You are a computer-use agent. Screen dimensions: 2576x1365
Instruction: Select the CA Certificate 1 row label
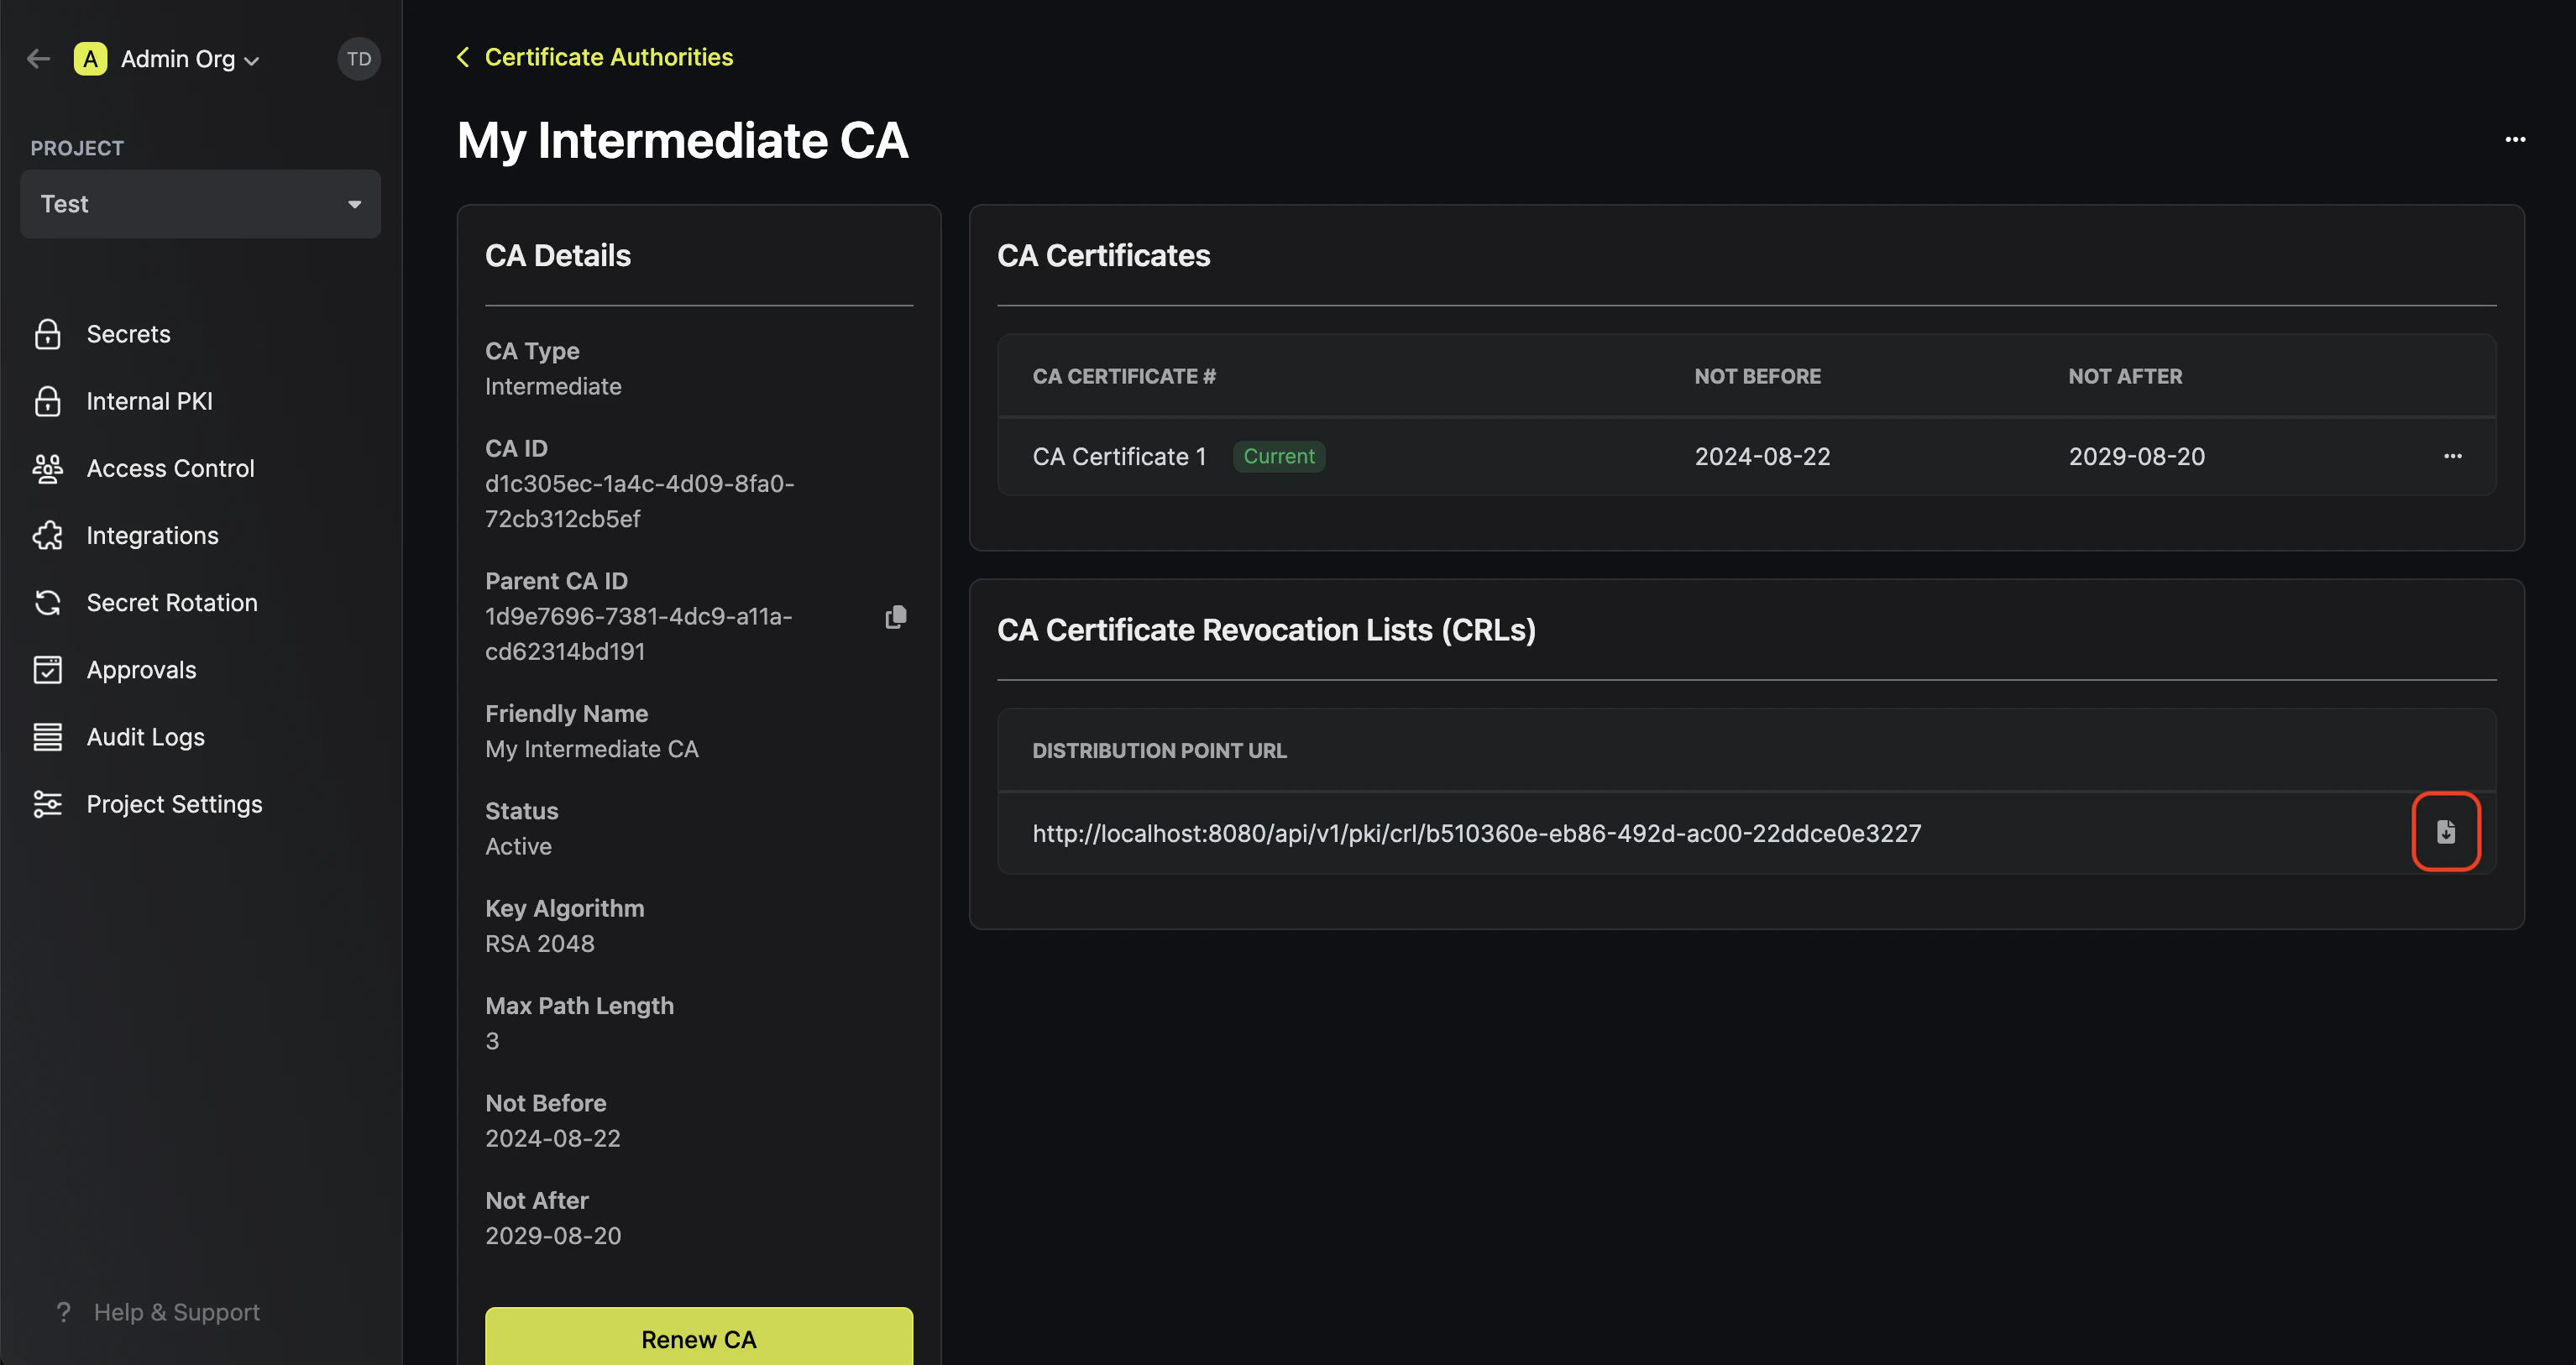(x=1119, y=456)
